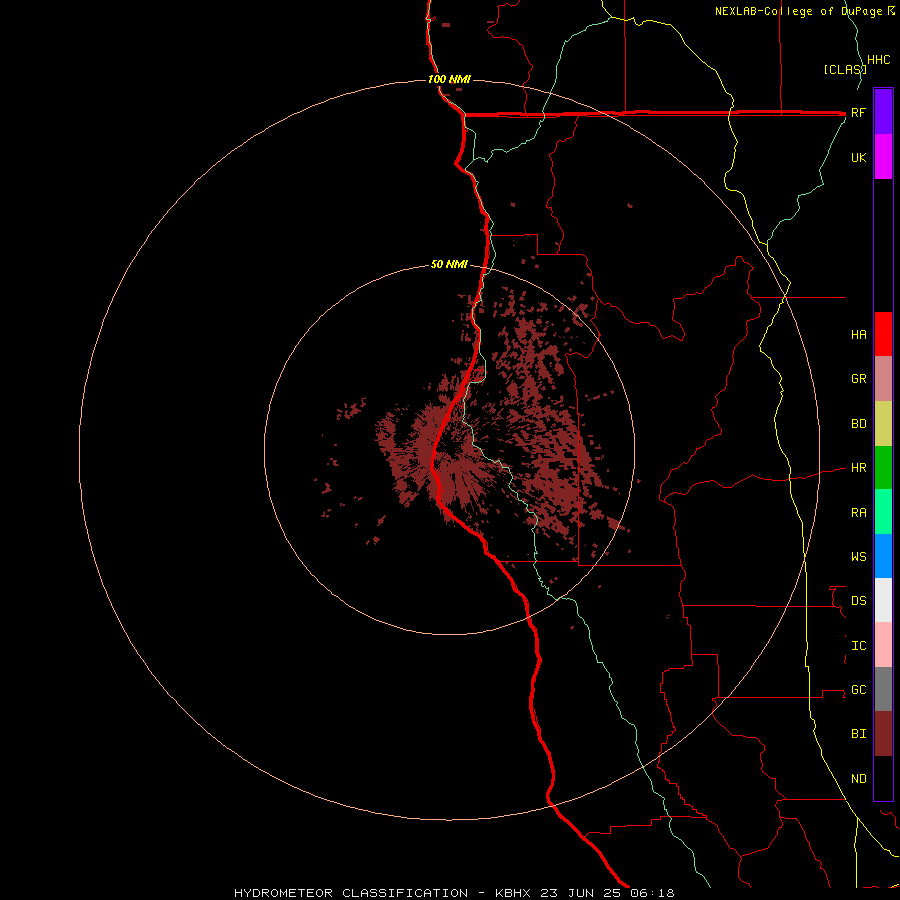Click the HYDROMETEOR CLASSIFICATION title text
This screenshot has height=900, width=900.
(x=351, y=893)
